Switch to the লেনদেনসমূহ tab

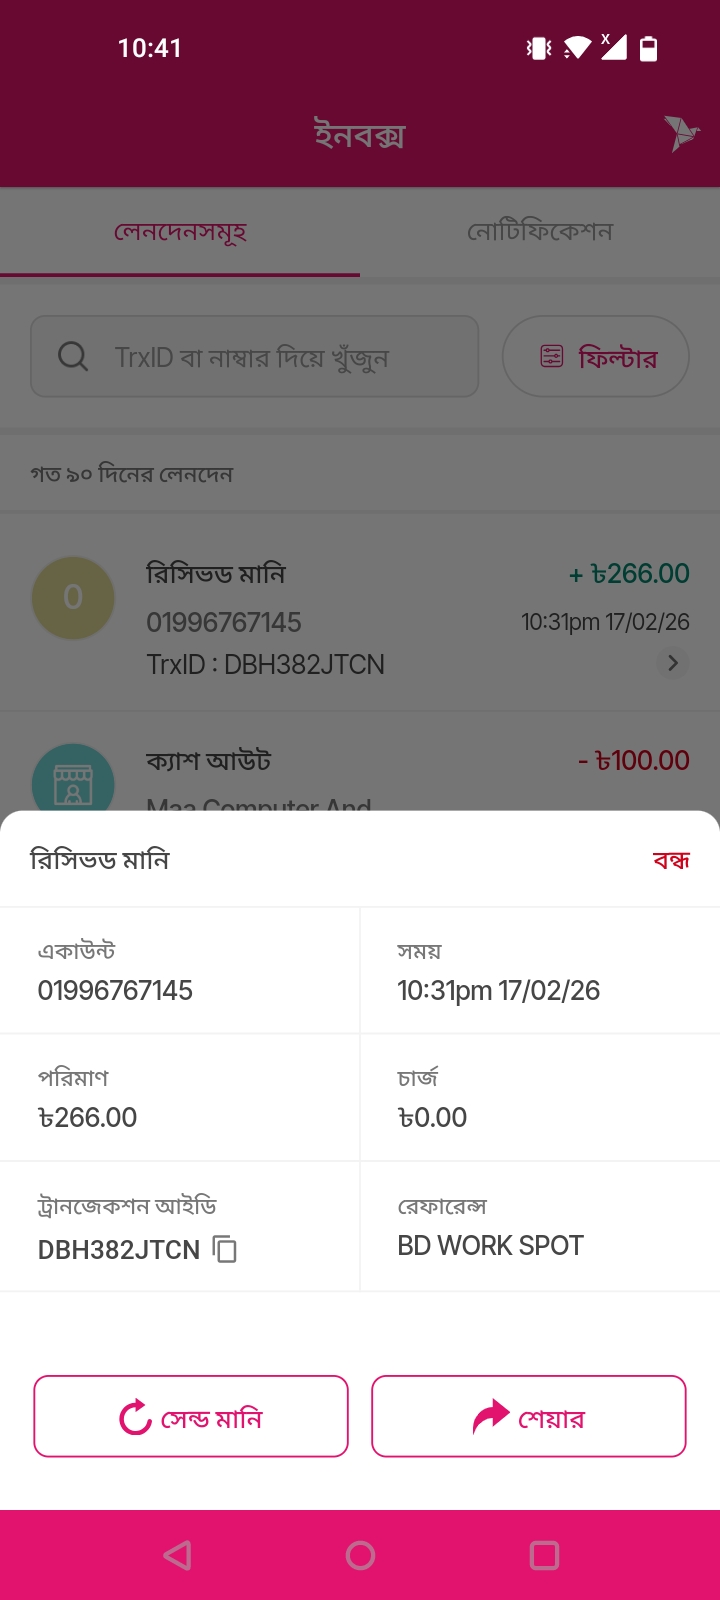pos(180,232)
